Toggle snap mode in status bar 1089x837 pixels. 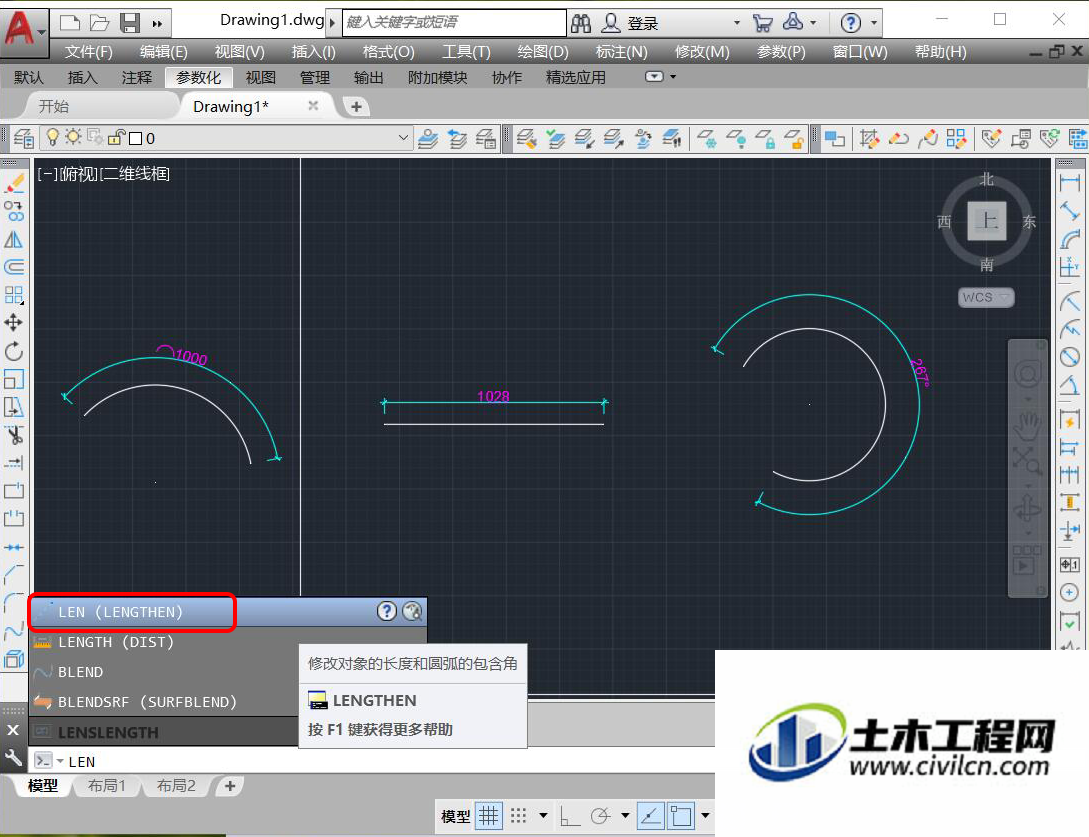click(x=519, y=815)
